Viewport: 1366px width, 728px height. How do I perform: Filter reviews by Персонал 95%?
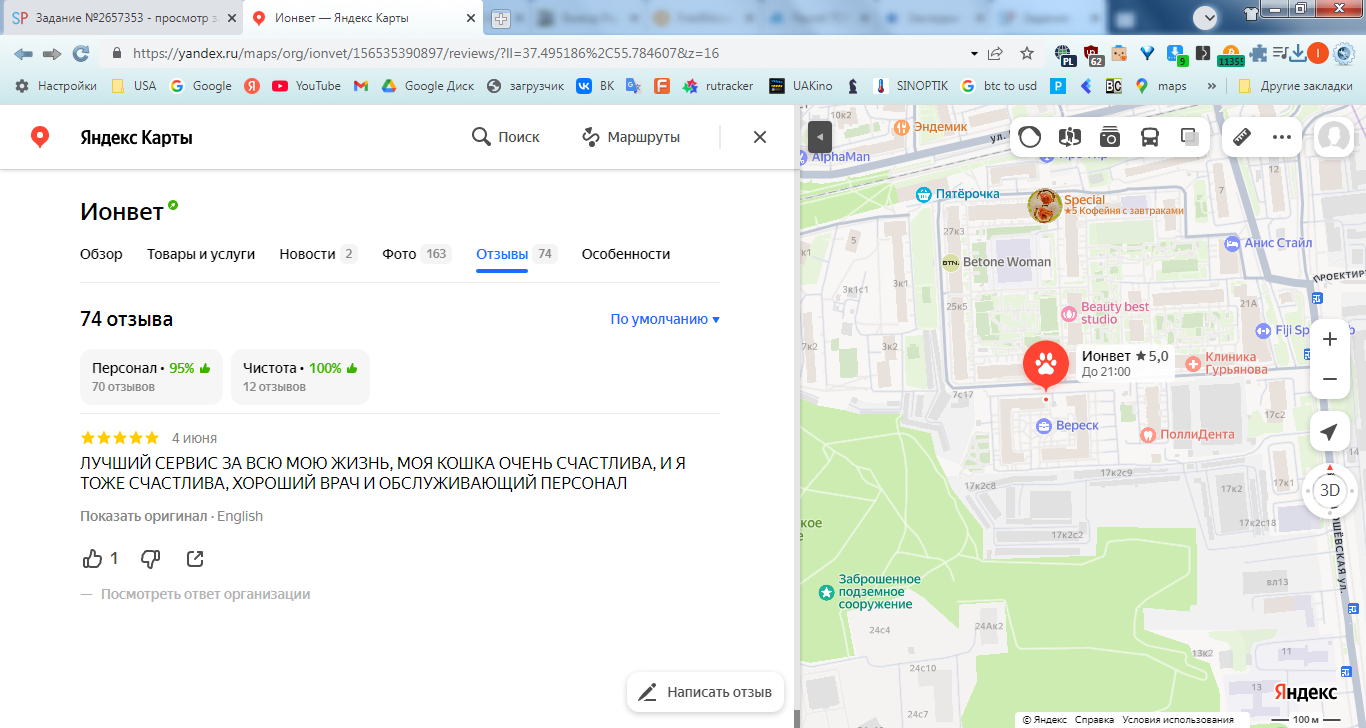tap(151, 377)
